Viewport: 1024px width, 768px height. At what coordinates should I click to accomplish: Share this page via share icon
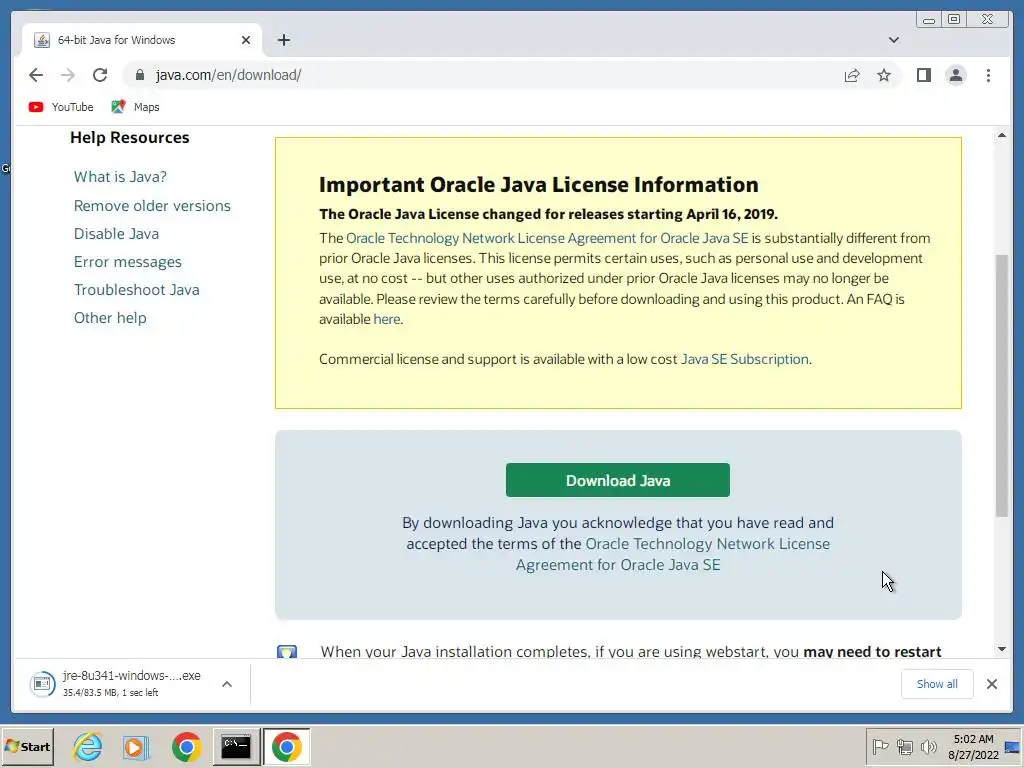pyautogui.click(x=852, y=75)
